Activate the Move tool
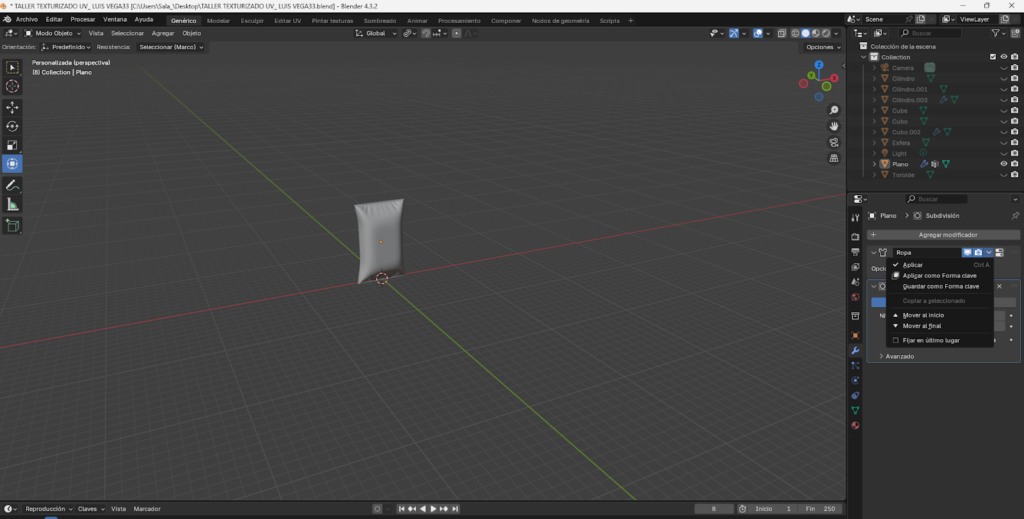Viewport: 1024px width, 519px height. [12, 107]
